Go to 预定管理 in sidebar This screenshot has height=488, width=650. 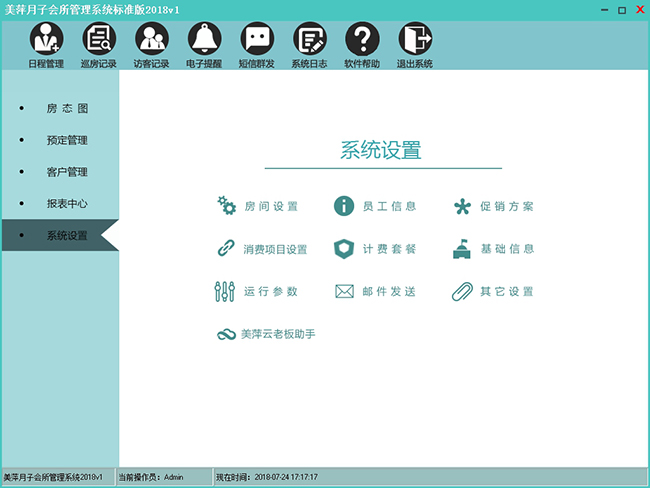[x=67, y=140]
